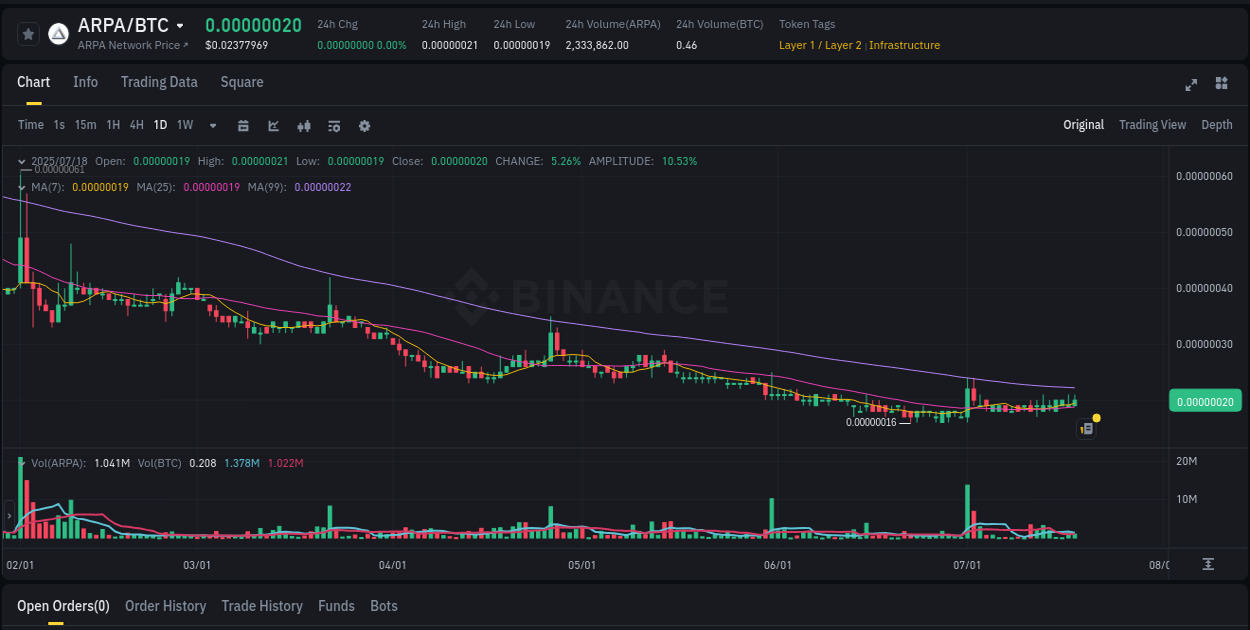Select the 4H interval
This screenshot has height=630, width=1250.
click(137, 125)
